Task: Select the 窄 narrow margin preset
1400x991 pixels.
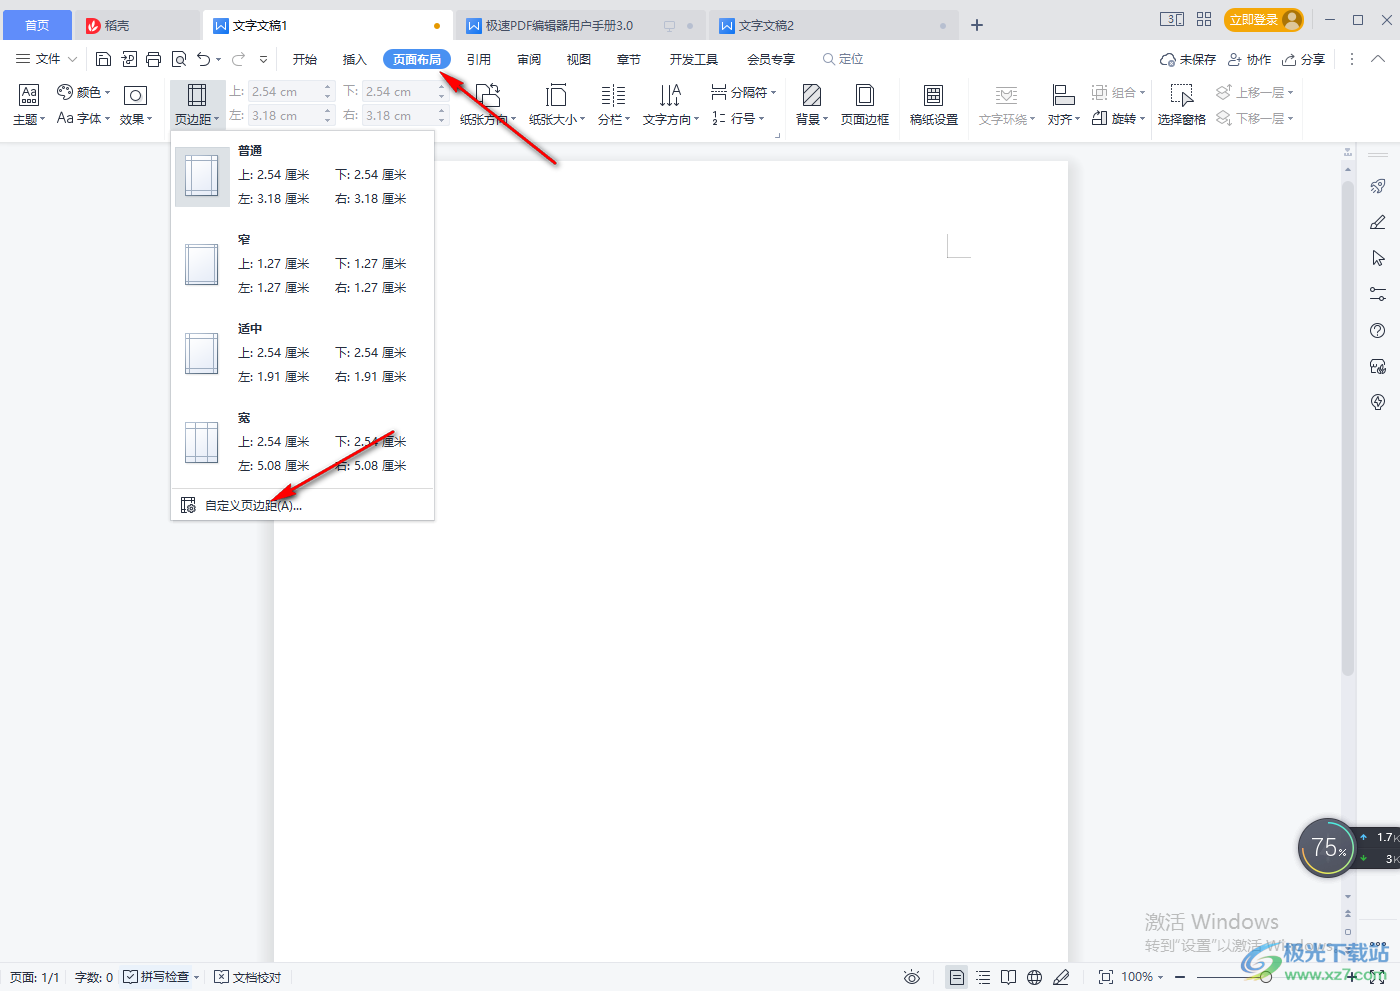Action: (x=302, y=264)
